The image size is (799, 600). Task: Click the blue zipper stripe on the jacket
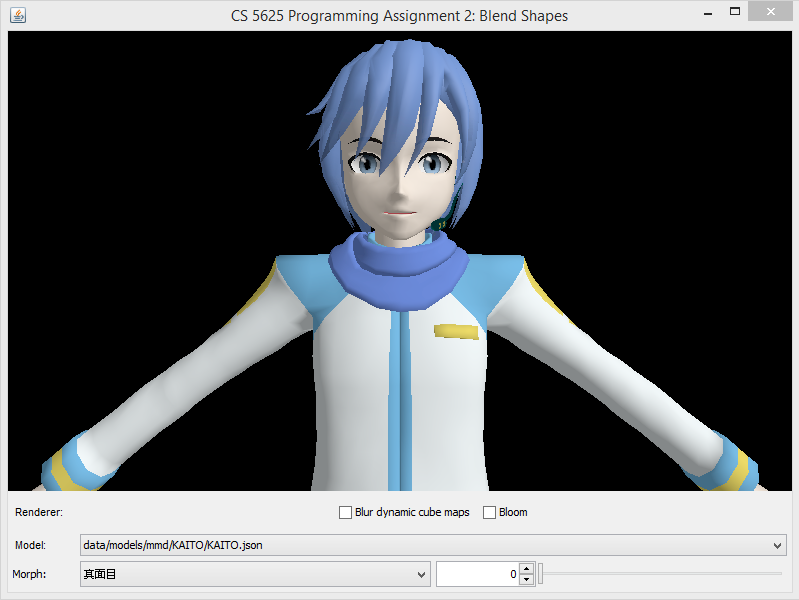[401, 400]
